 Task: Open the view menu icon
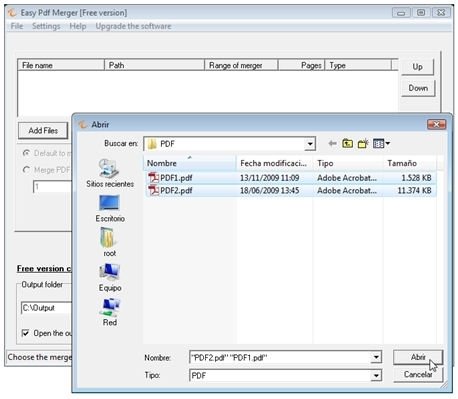coord(381,144)
